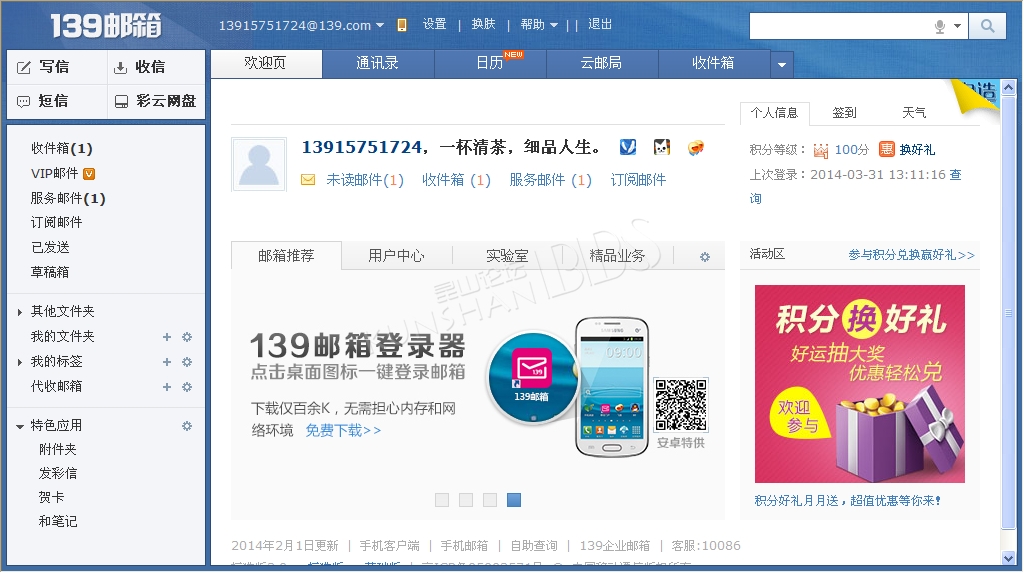Select the second carousel indicator dot

pyautogui.click(x=466, y=500)
